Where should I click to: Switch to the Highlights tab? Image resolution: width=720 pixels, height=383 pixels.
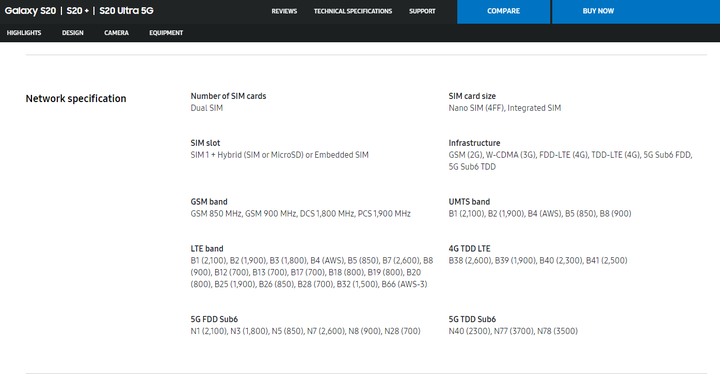tap(24, 33)
